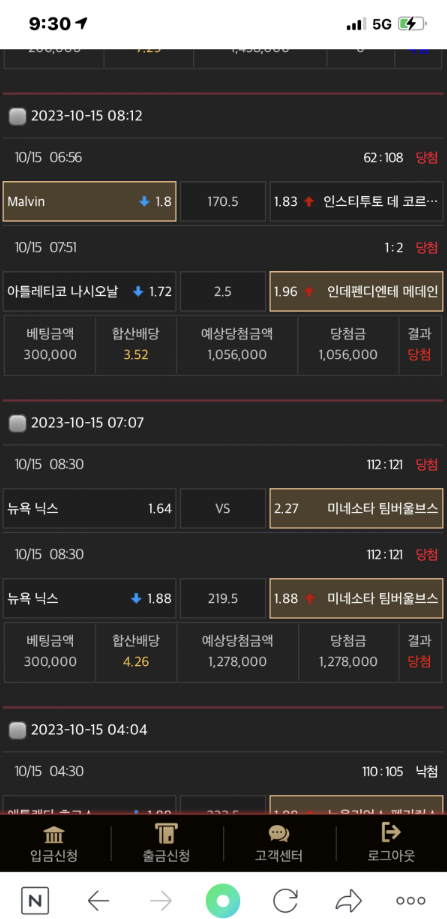The height and width of the screenshot is (919, 447).
Task: Open the browser three-dot more menu
Action: coord(411,900)
